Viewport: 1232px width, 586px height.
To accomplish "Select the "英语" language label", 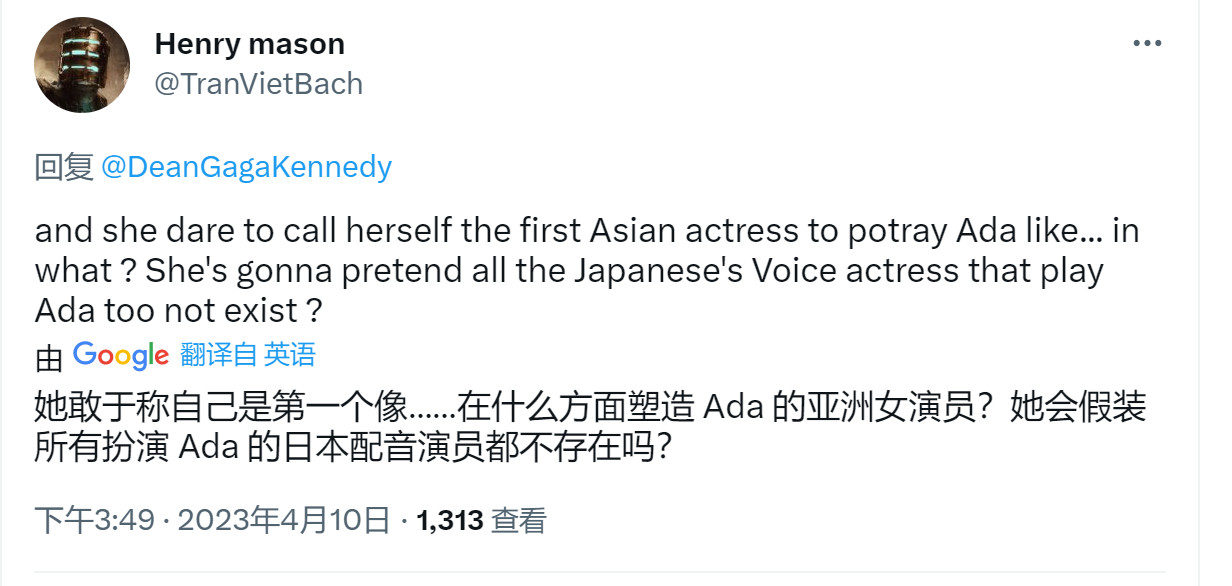I will (x=290, y=355).
